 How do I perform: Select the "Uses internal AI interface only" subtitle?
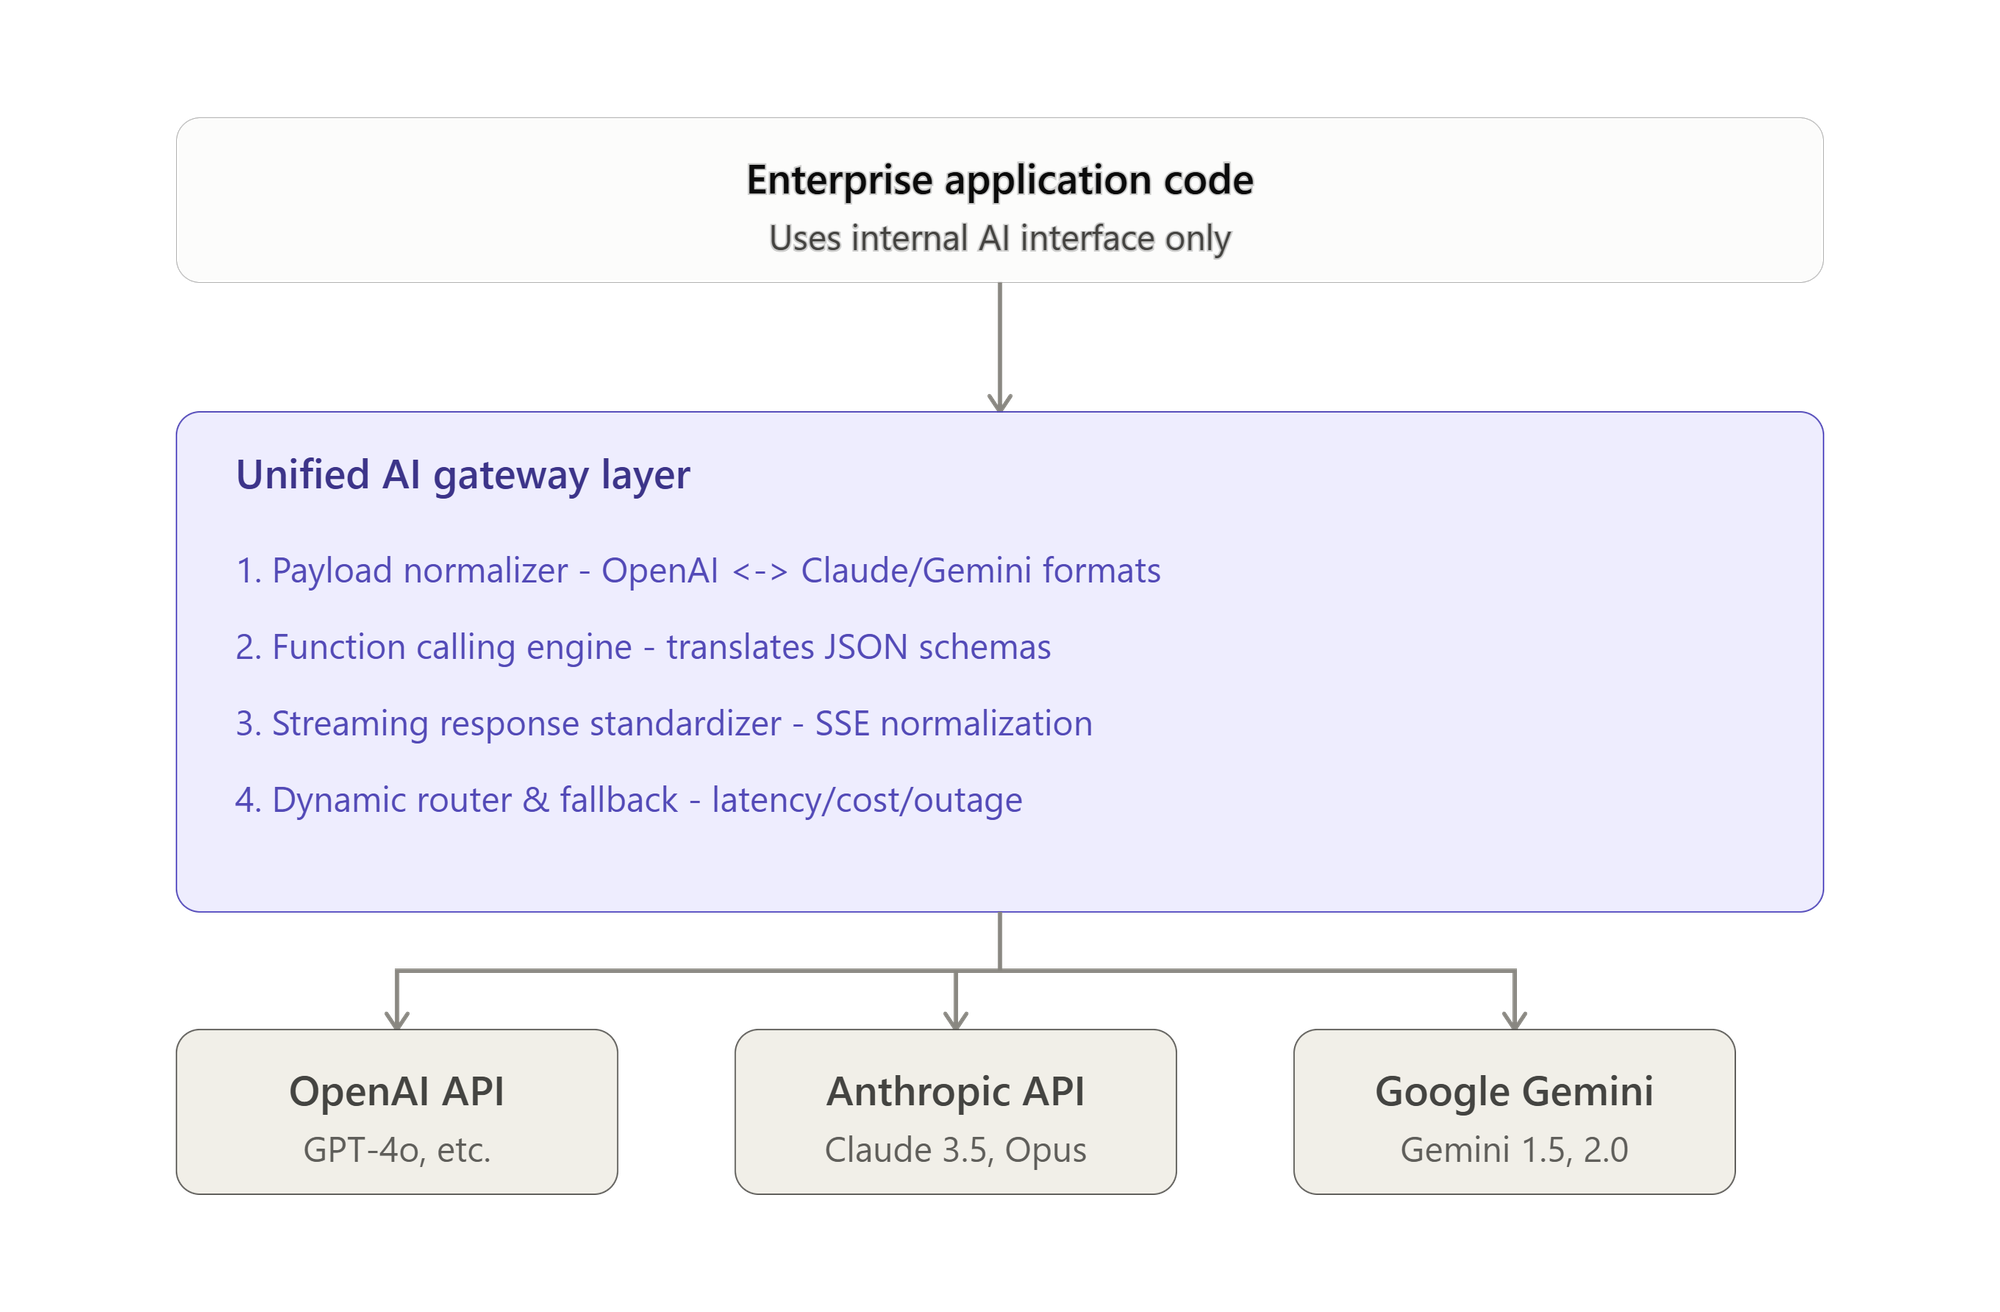1000,239
